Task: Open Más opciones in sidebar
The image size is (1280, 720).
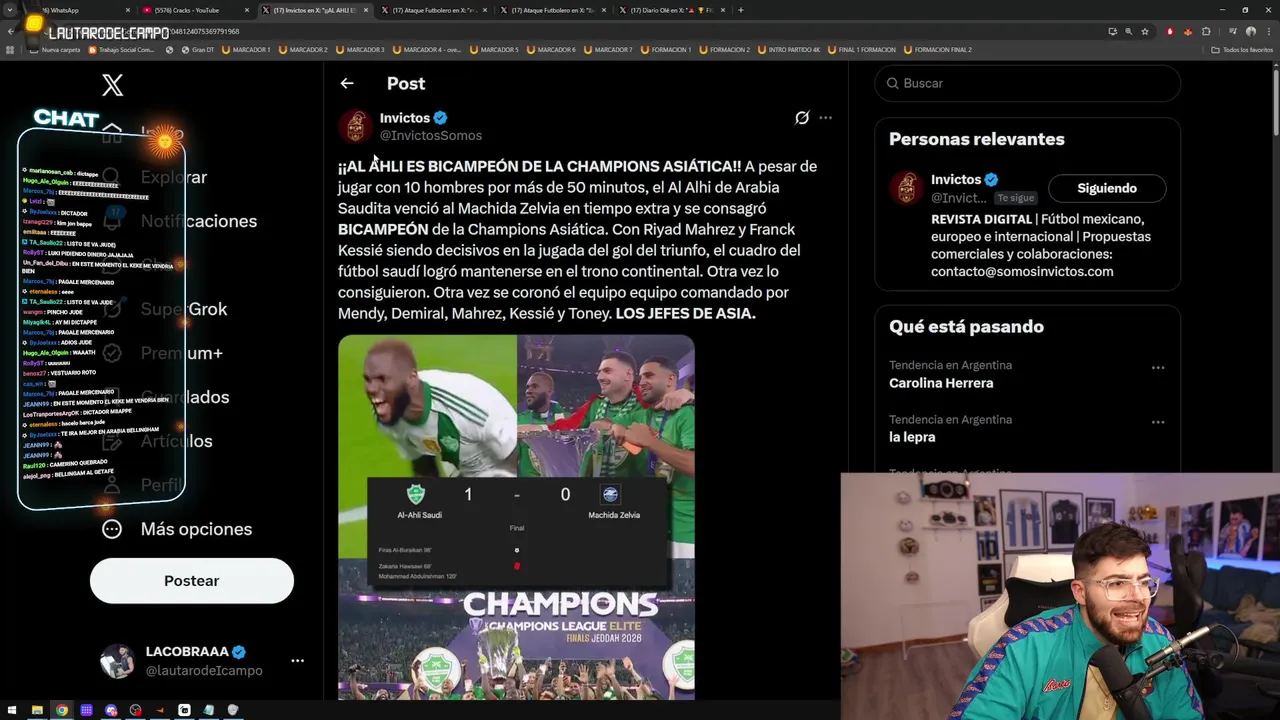Action: (177, 529)
